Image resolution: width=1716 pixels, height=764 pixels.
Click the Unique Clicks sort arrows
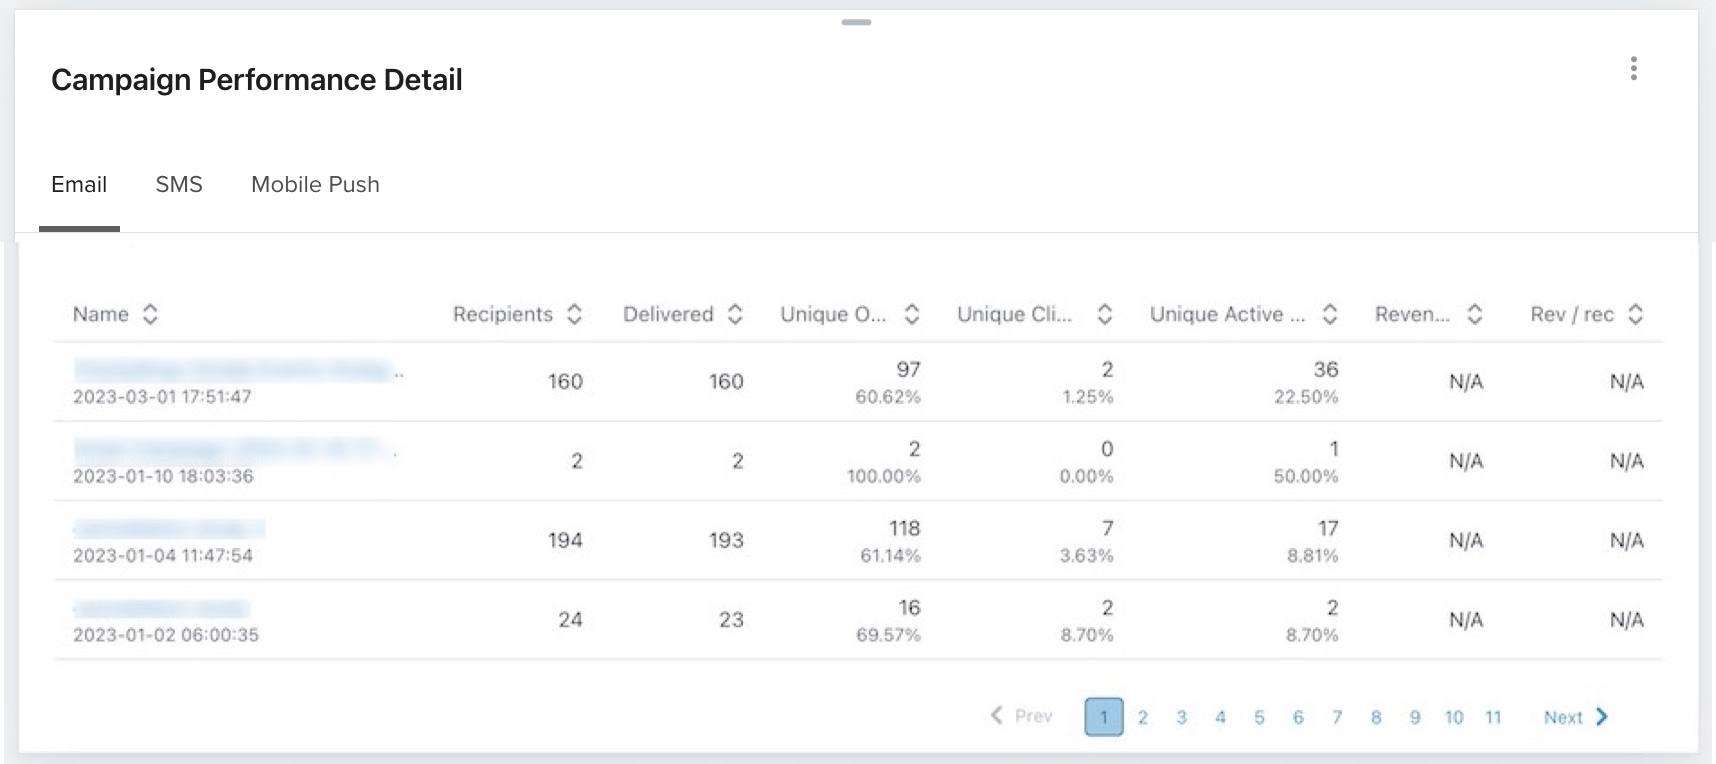pos(1104,314)
